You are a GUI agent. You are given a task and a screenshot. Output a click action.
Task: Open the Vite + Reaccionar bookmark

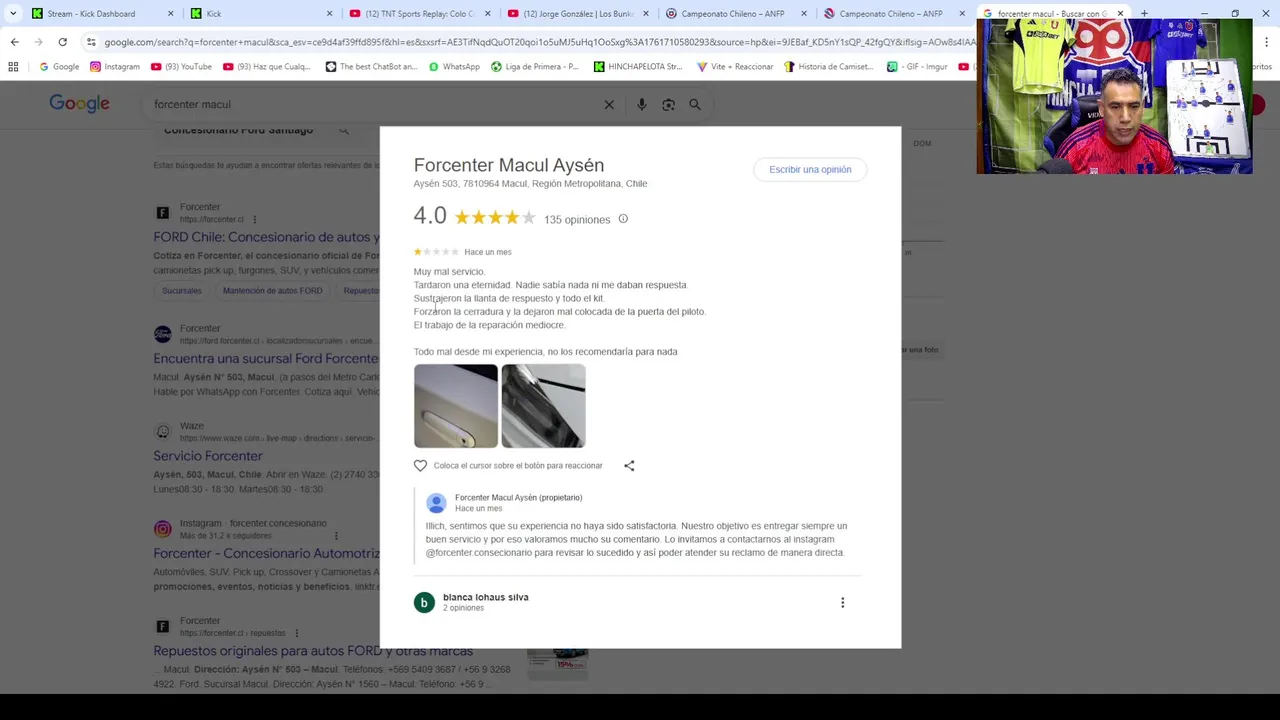(x=735, y=66)
